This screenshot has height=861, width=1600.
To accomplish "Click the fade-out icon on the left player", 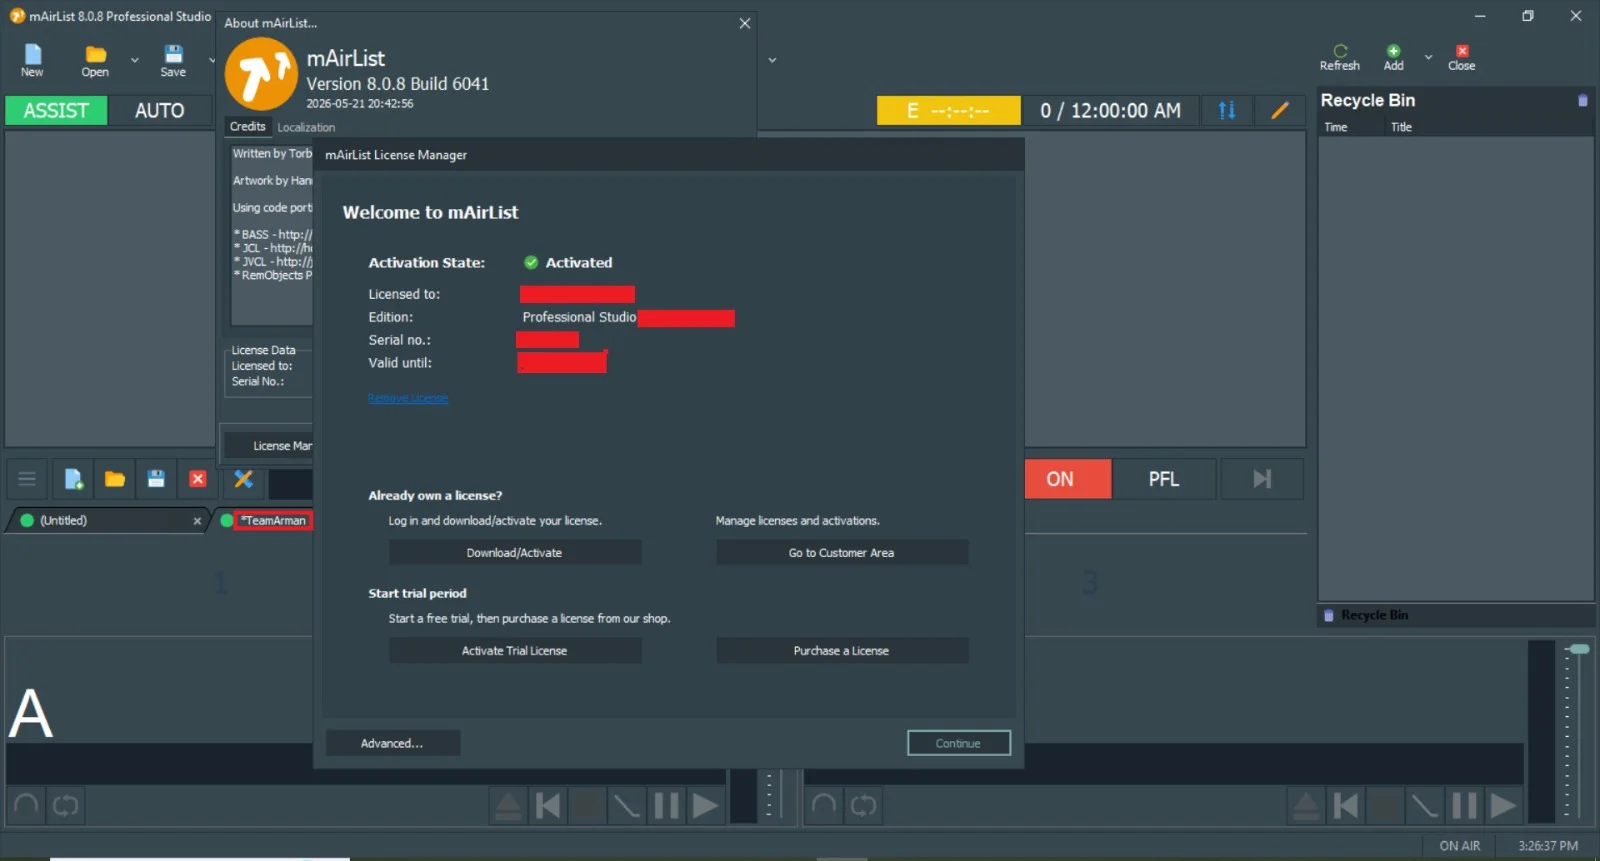I will [627, 806].
